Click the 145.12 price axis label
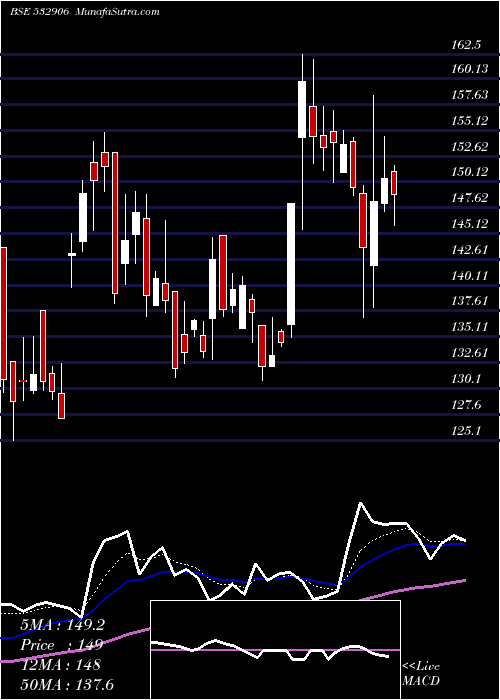Viewport: 500px width, 700px height. click(x=470, y=224)
